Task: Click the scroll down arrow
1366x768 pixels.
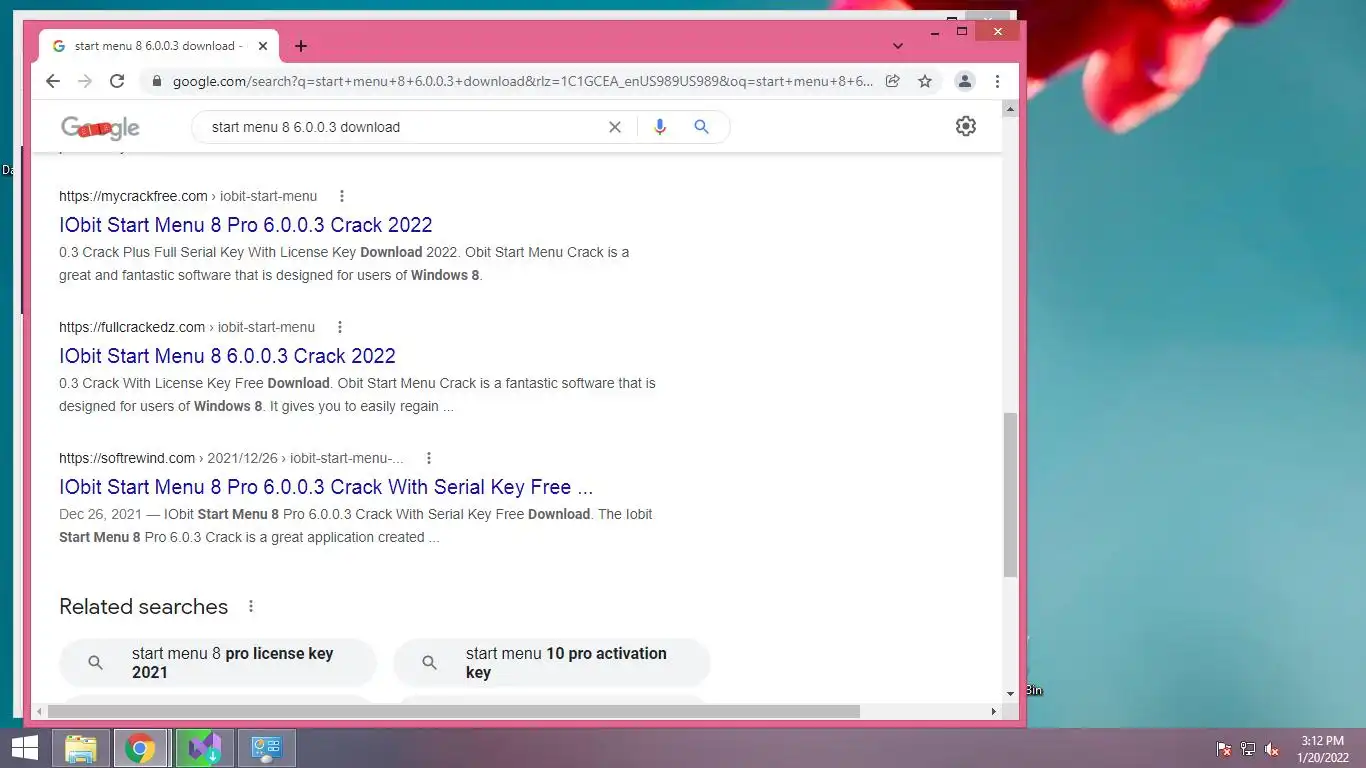Action: 1010,693
